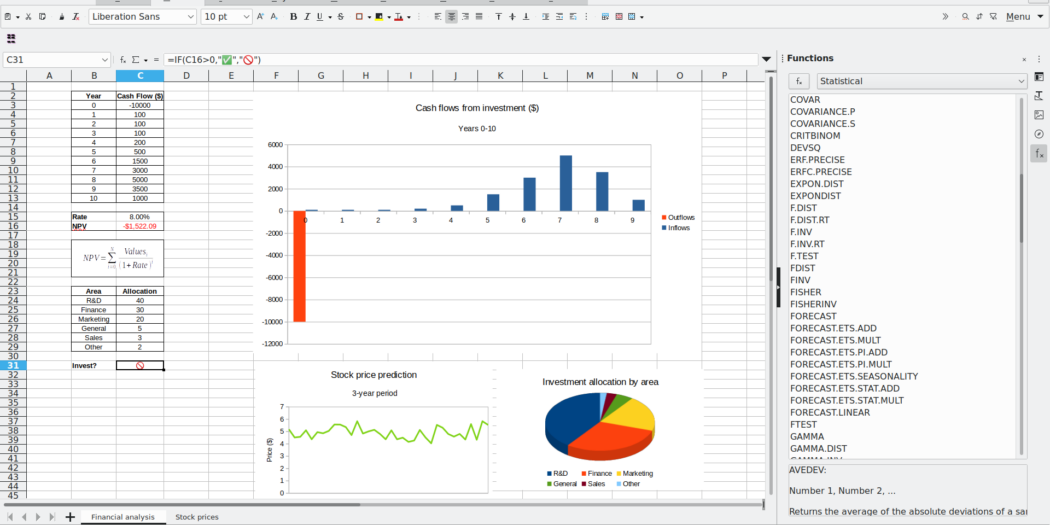Screen dimensions: 1050x525
Task: Open the Borders dropdown arrow
Action: pos(368,17)
